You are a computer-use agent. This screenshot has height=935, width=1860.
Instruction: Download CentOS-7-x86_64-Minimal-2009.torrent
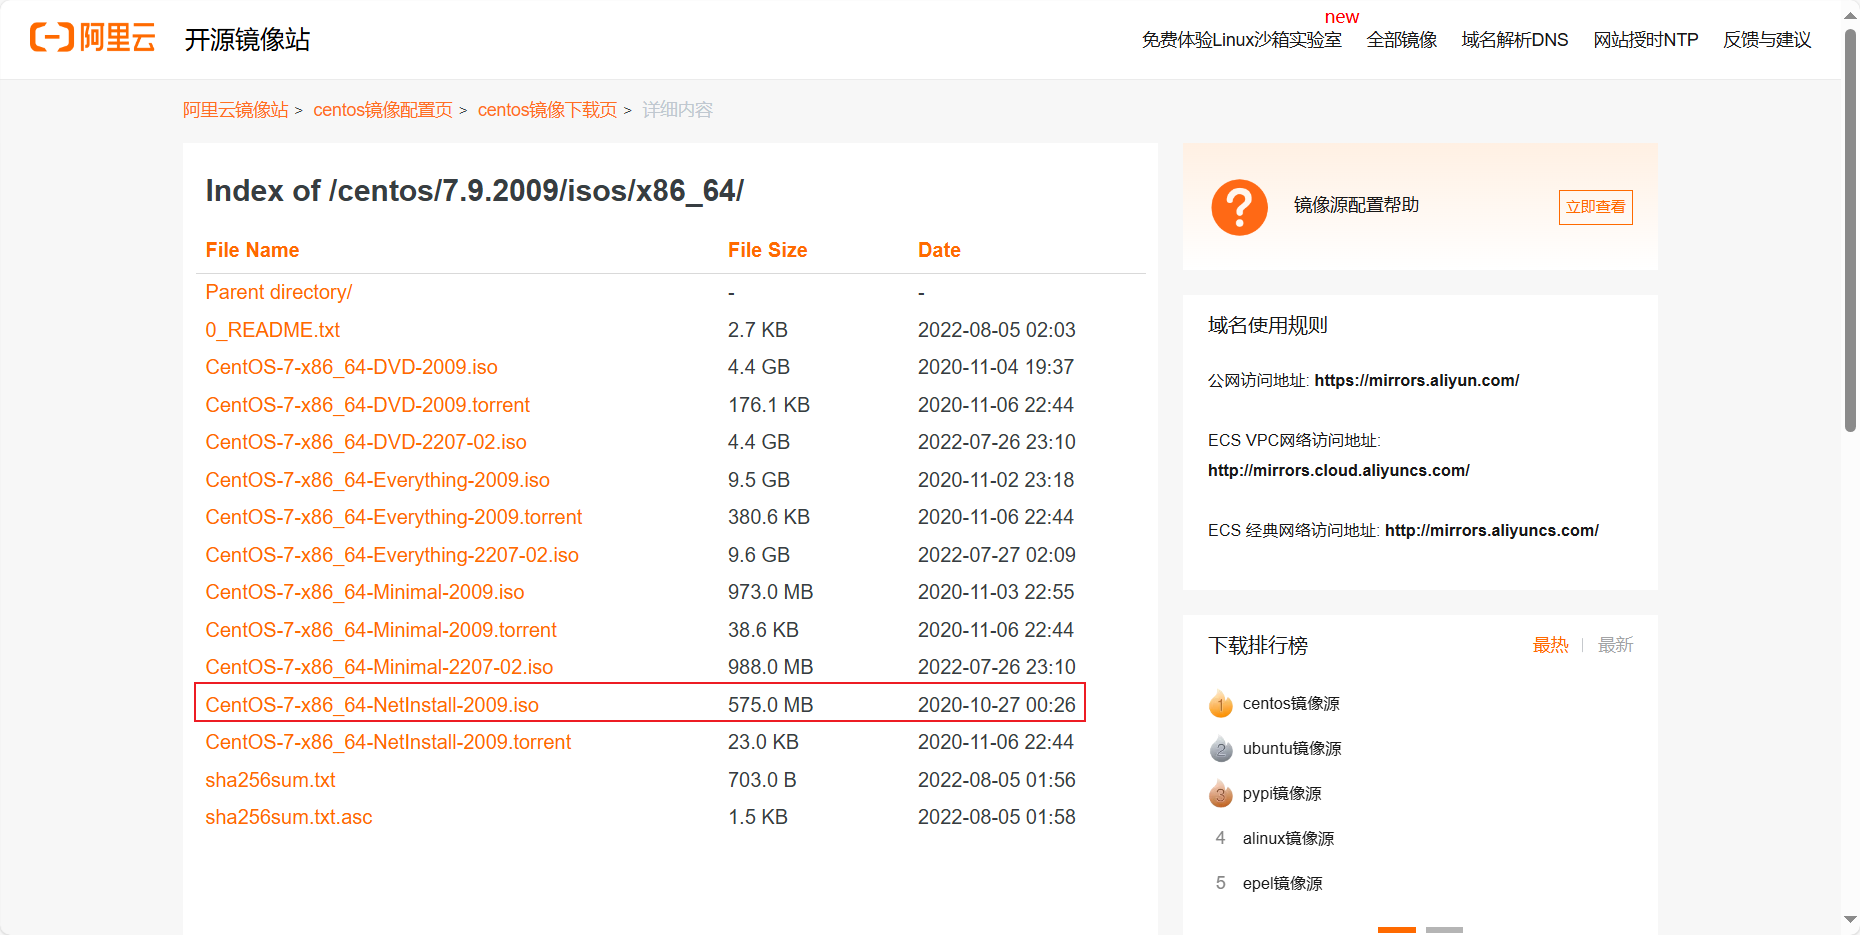(381, 630)
